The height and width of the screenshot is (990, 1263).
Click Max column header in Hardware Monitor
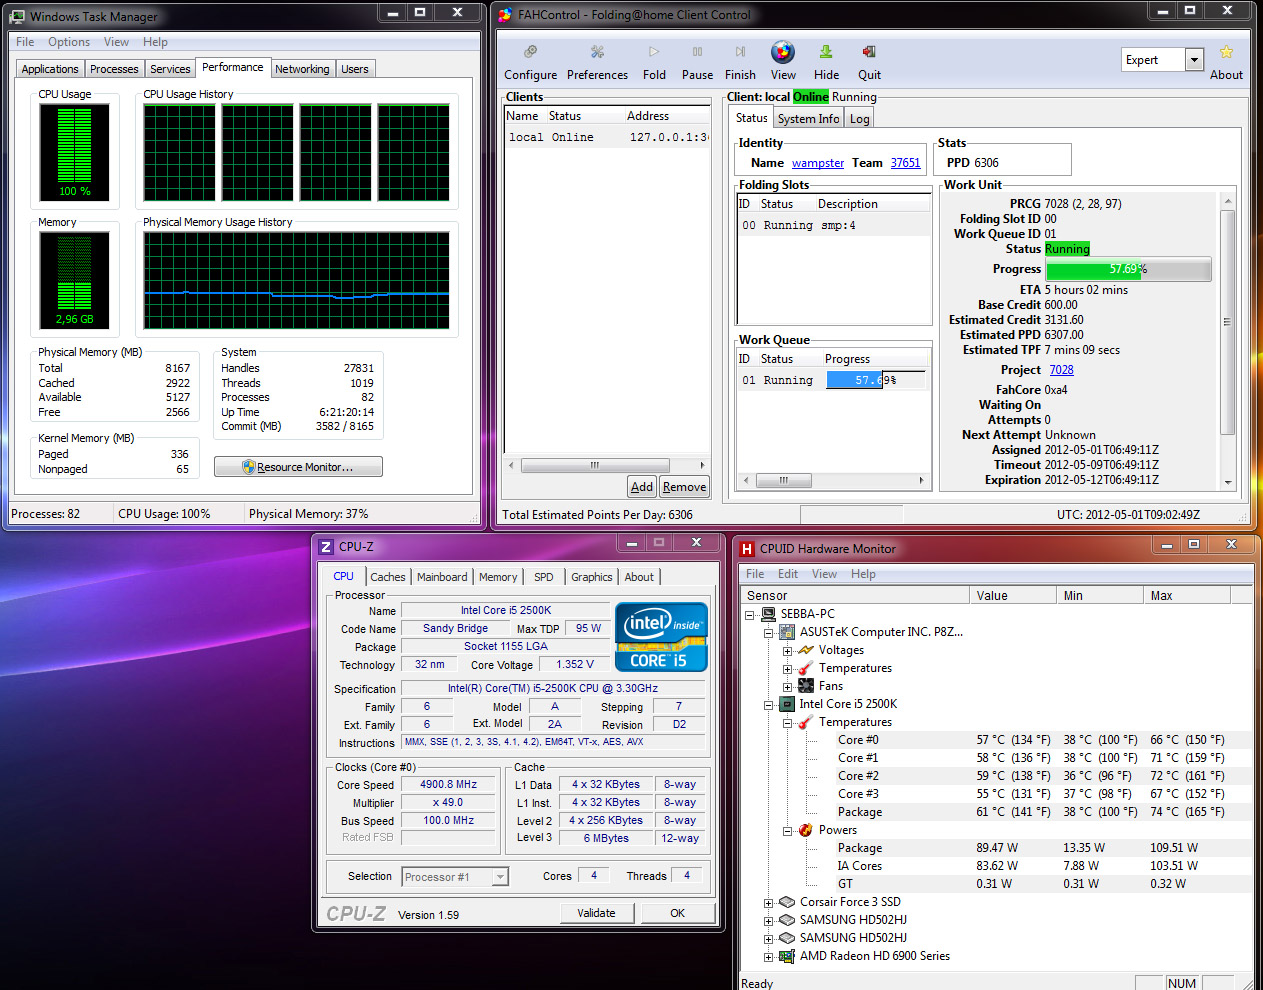1187,596
